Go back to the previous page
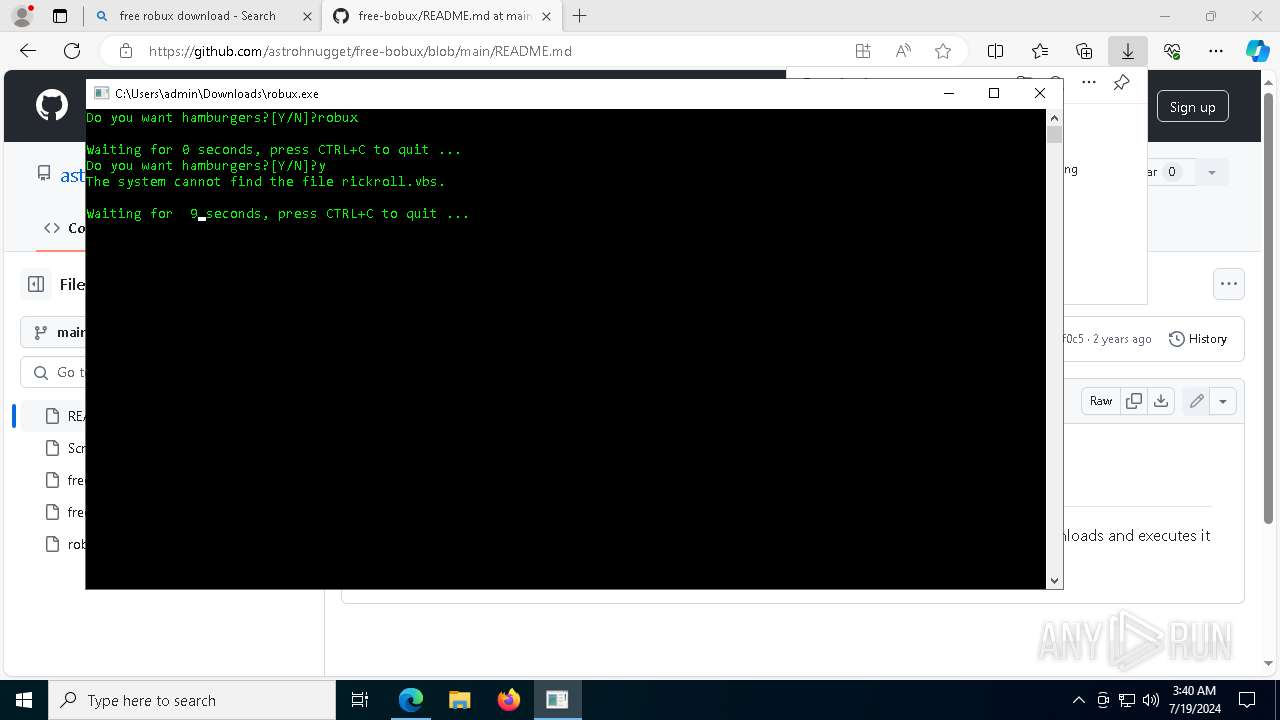This screenshot has height=720, width=1280. tap(28, 51)
